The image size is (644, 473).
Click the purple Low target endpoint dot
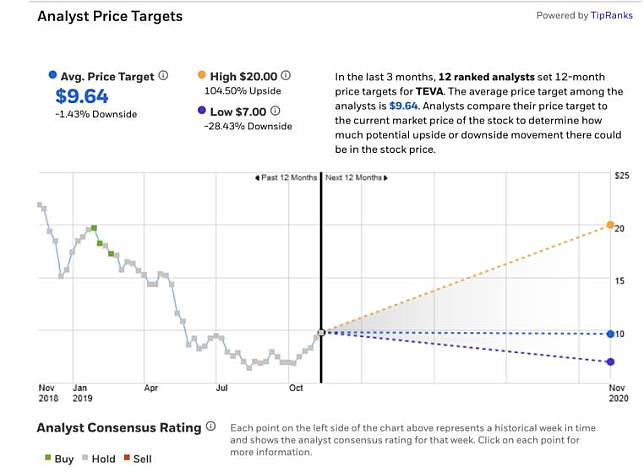click(x=610, y=362)
